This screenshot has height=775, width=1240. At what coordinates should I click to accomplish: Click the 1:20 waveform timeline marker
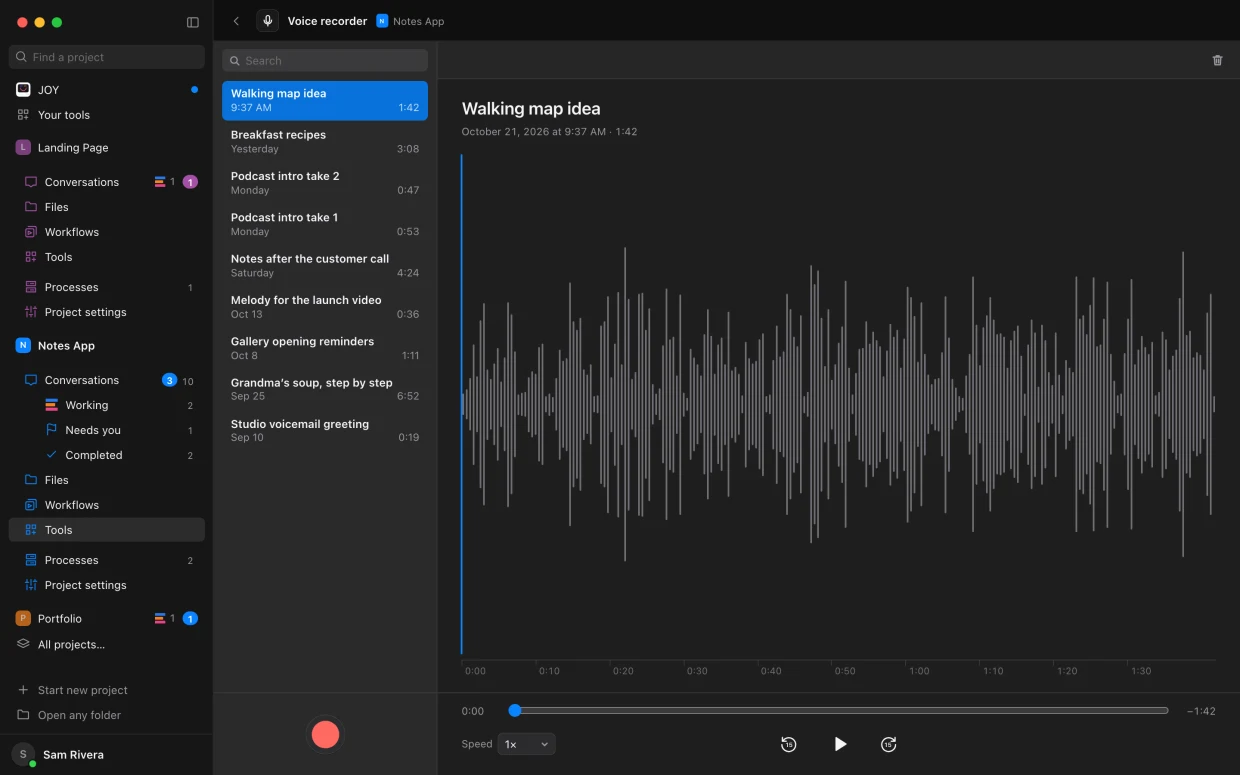coord(1067,671)
